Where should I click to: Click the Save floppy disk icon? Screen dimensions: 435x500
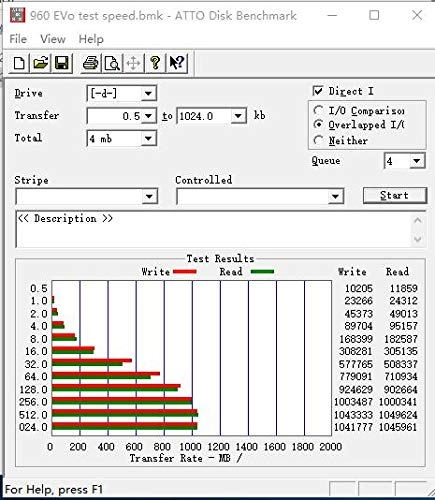[62, 63]
